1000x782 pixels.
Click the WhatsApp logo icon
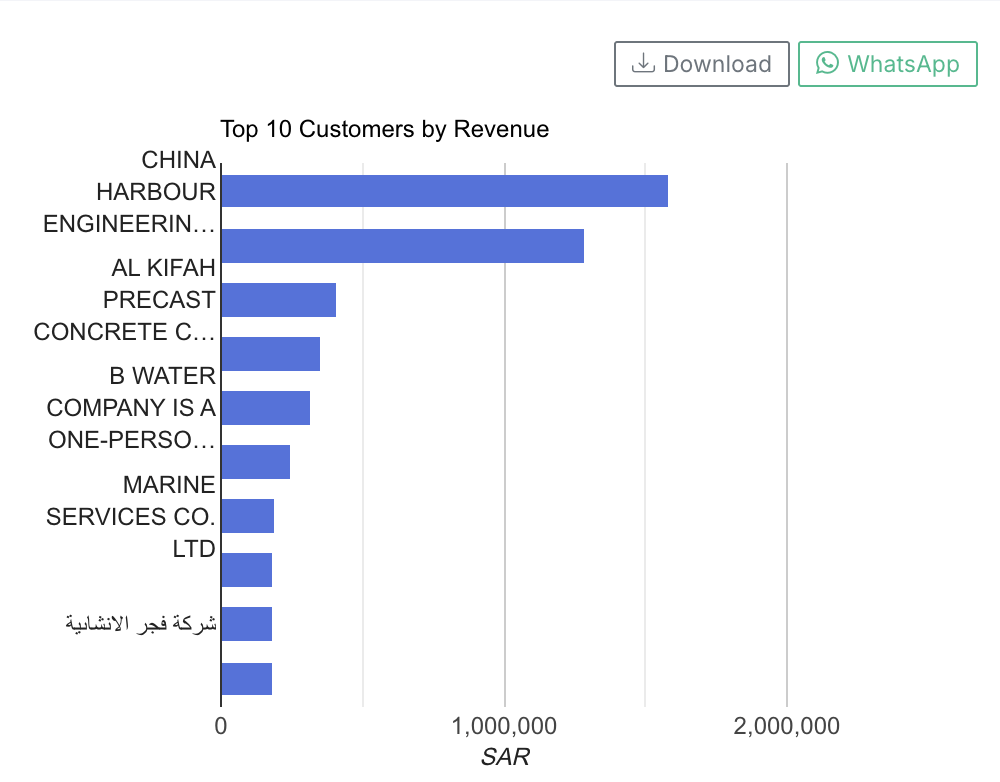point(827,63)
